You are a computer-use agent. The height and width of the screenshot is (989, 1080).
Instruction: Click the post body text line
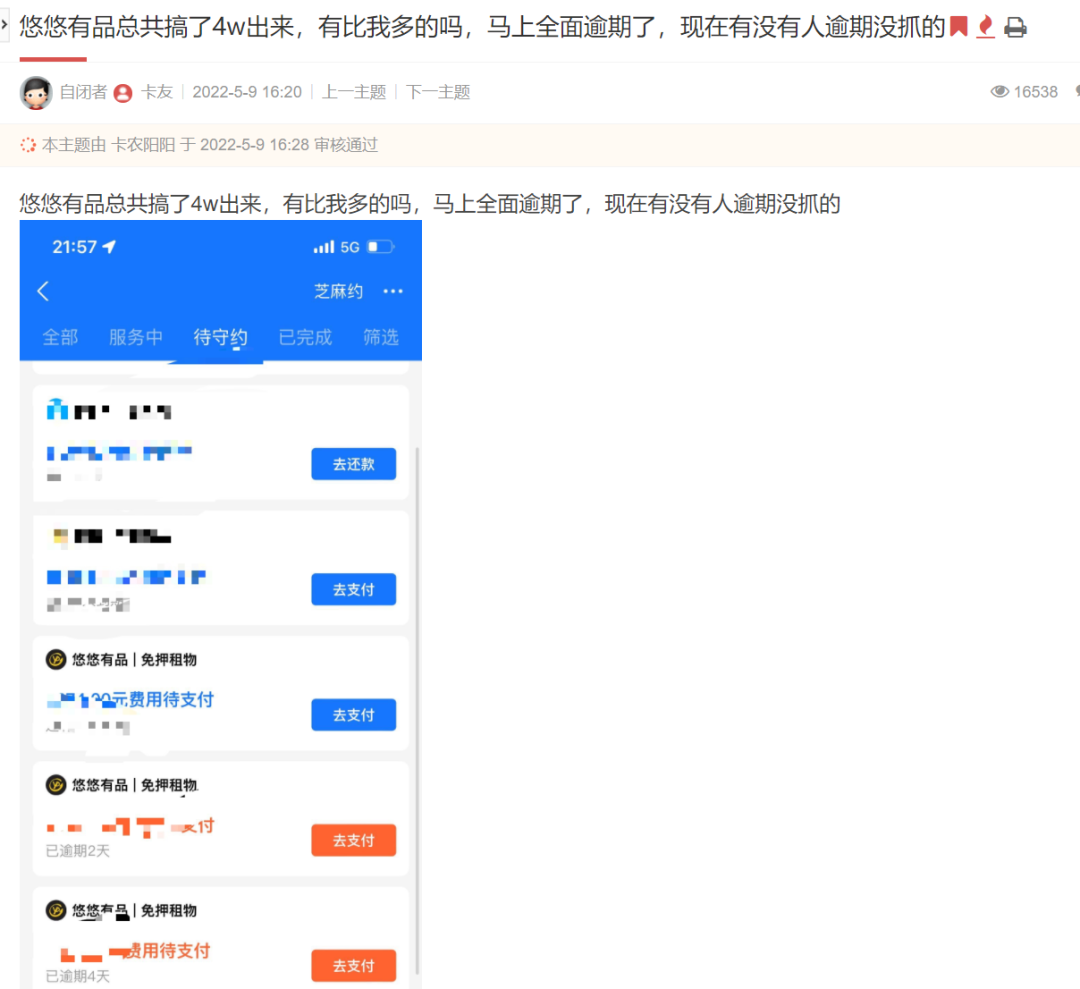[x=430, y=204]
